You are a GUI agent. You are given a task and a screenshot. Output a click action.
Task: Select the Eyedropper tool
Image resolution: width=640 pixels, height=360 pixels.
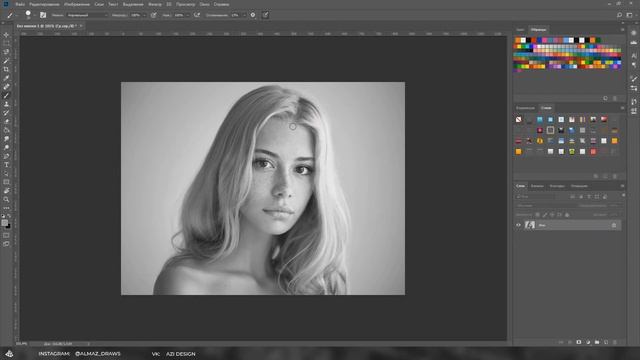6,78
